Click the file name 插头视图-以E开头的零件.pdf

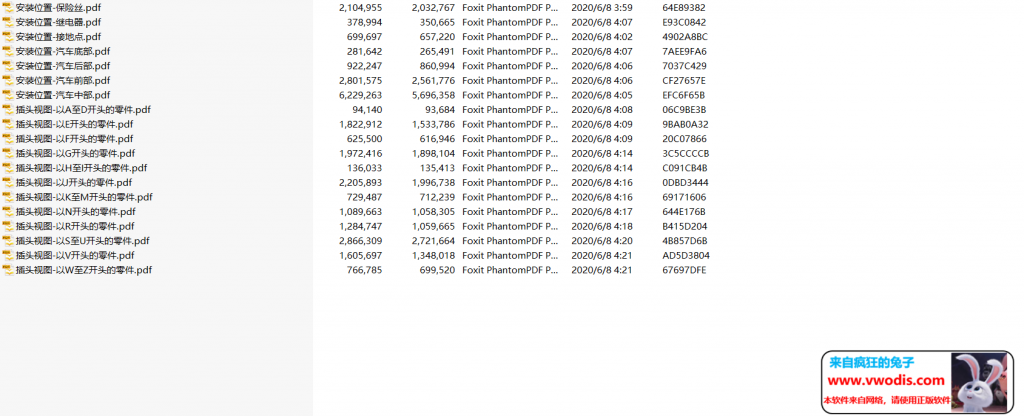74,125
